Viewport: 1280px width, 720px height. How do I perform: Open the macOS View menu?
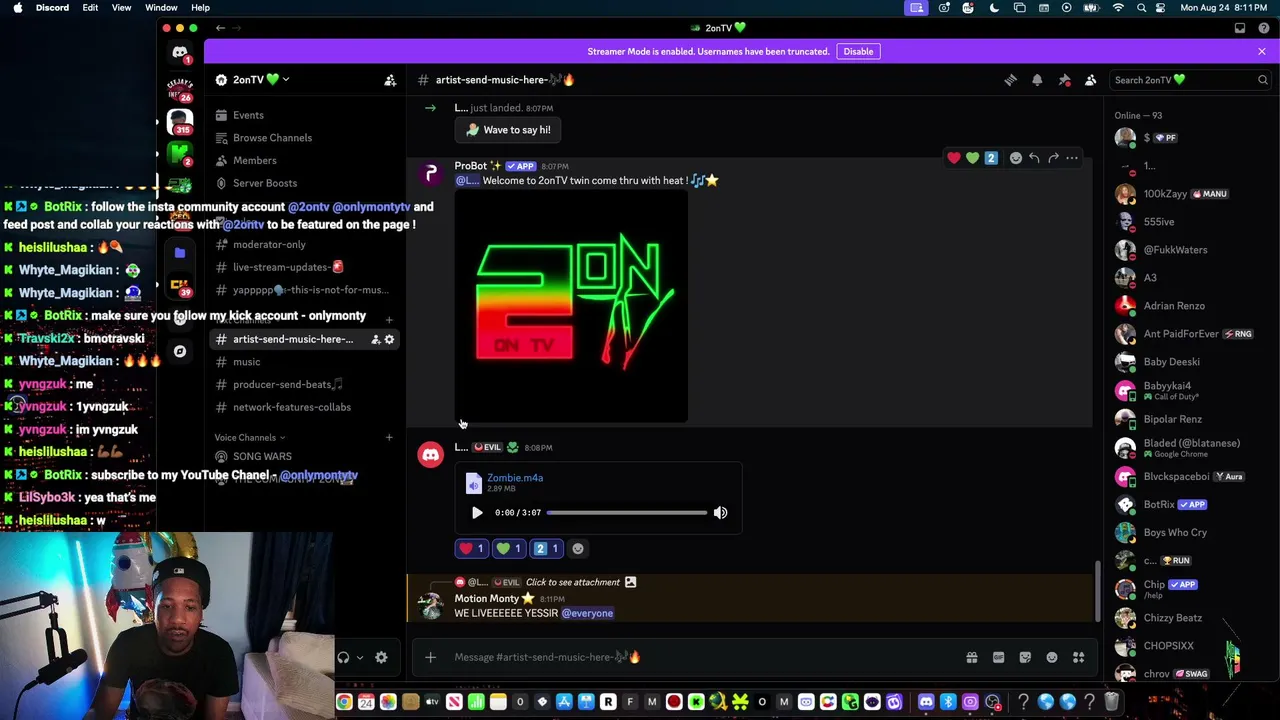[121, 8]
